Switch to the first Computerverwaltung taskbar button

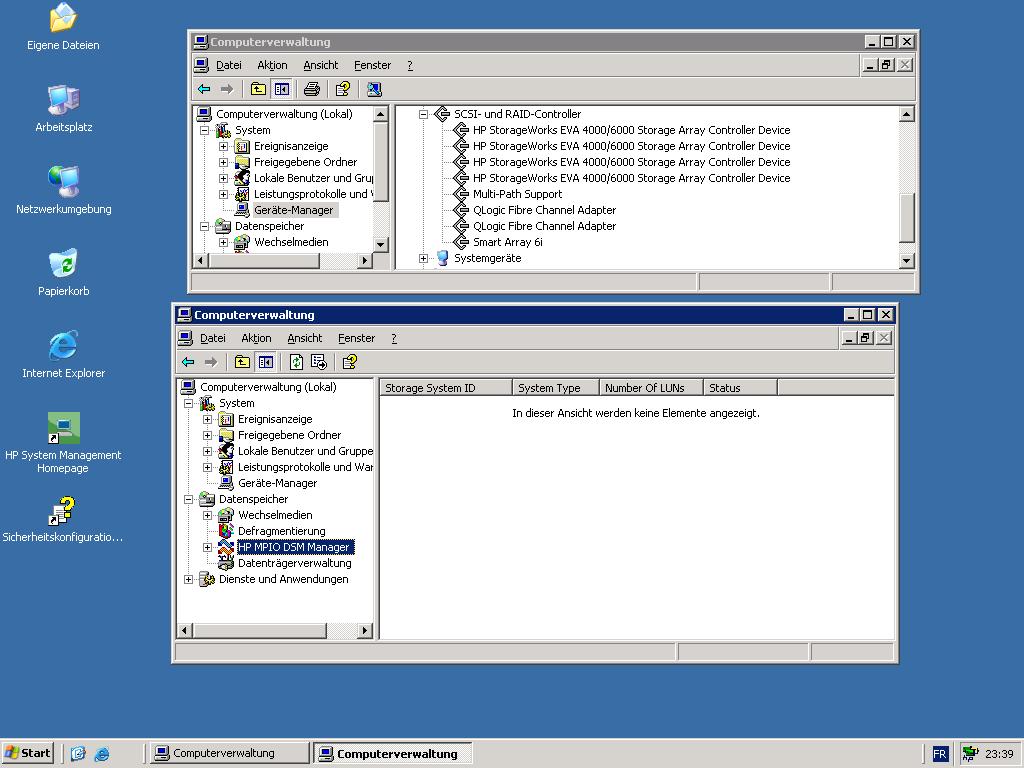[x=229, y=753]
